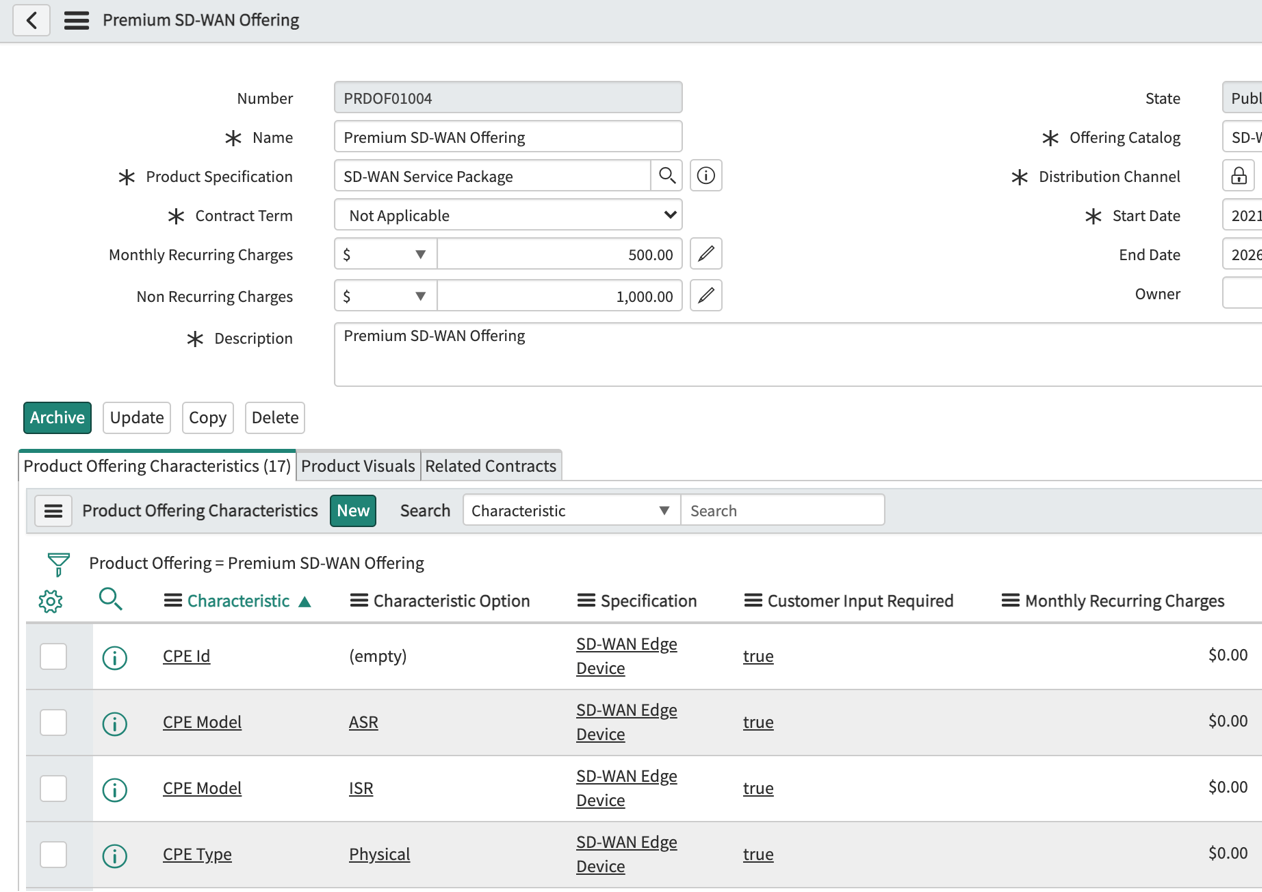Image resolution: width=1262 pixels, height=892 pixels.
Task: Open the header hamburger context menu
Action: tap(76, 20)
